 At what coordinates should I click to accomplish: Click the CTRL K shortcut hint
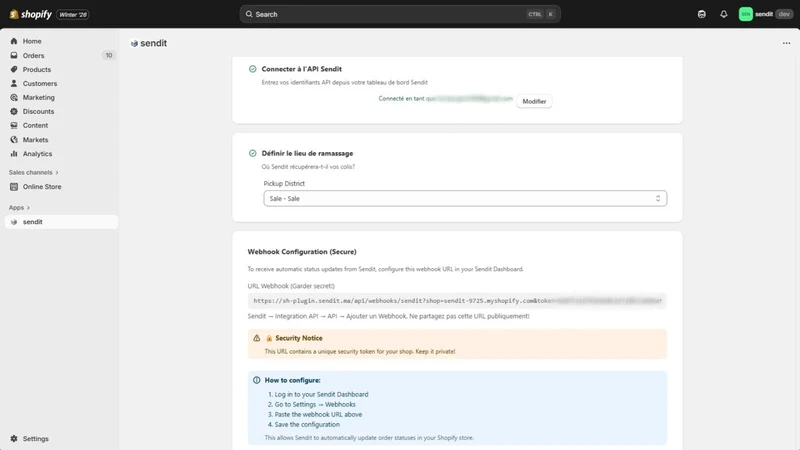(541, 14)
